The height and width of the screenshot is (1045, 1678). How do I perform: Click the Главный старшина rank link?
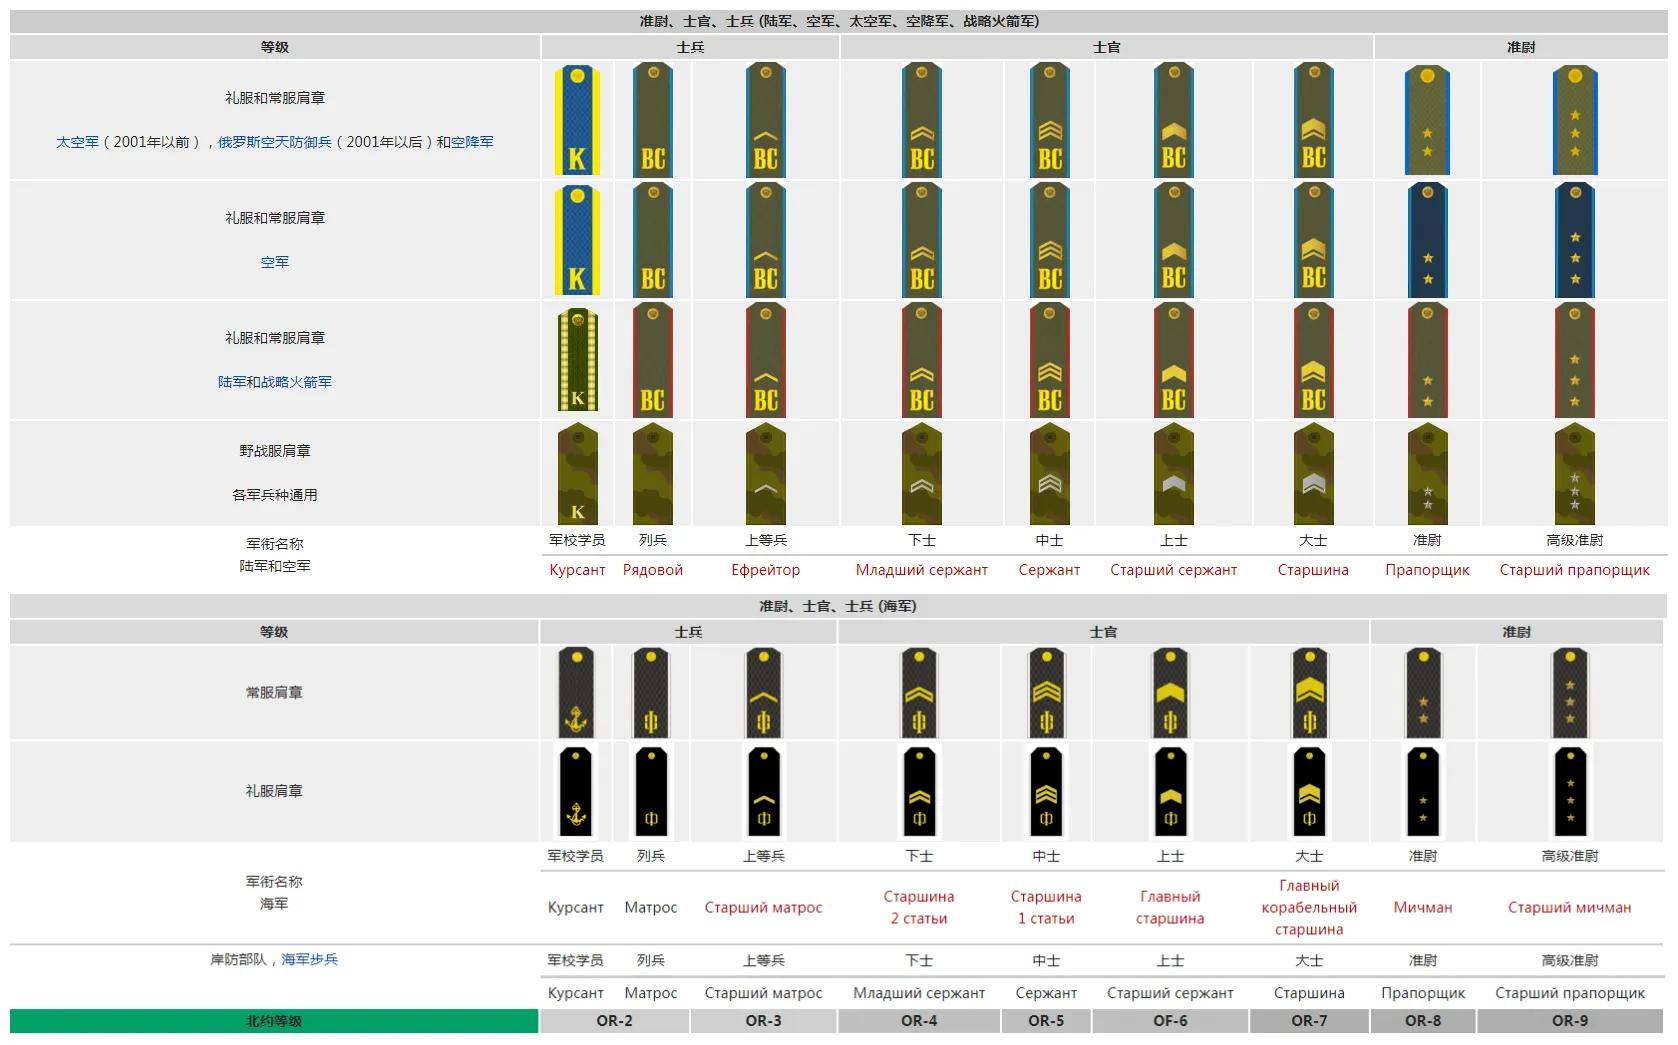pyautogui.click(x=1170, y=907)
